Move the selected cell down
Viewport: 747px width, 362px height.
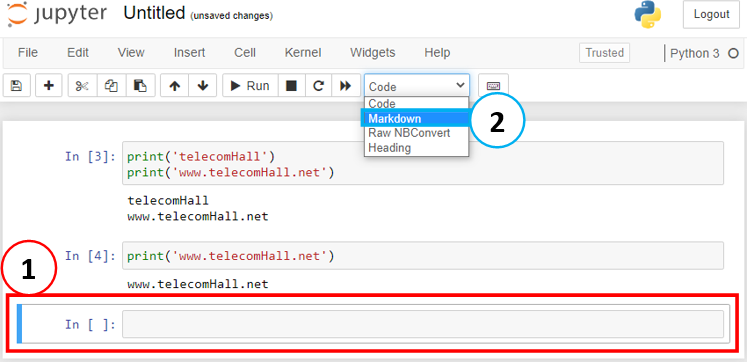click(x=203, y=86)
